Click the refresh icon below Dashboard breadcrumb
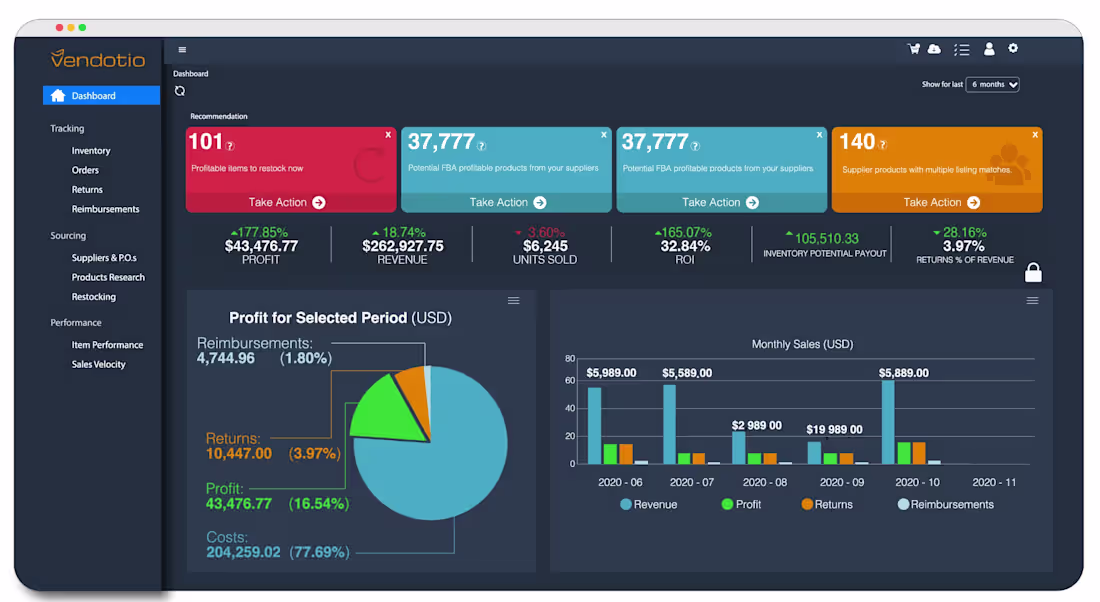The image size is (1100, 602). point(180,89)
